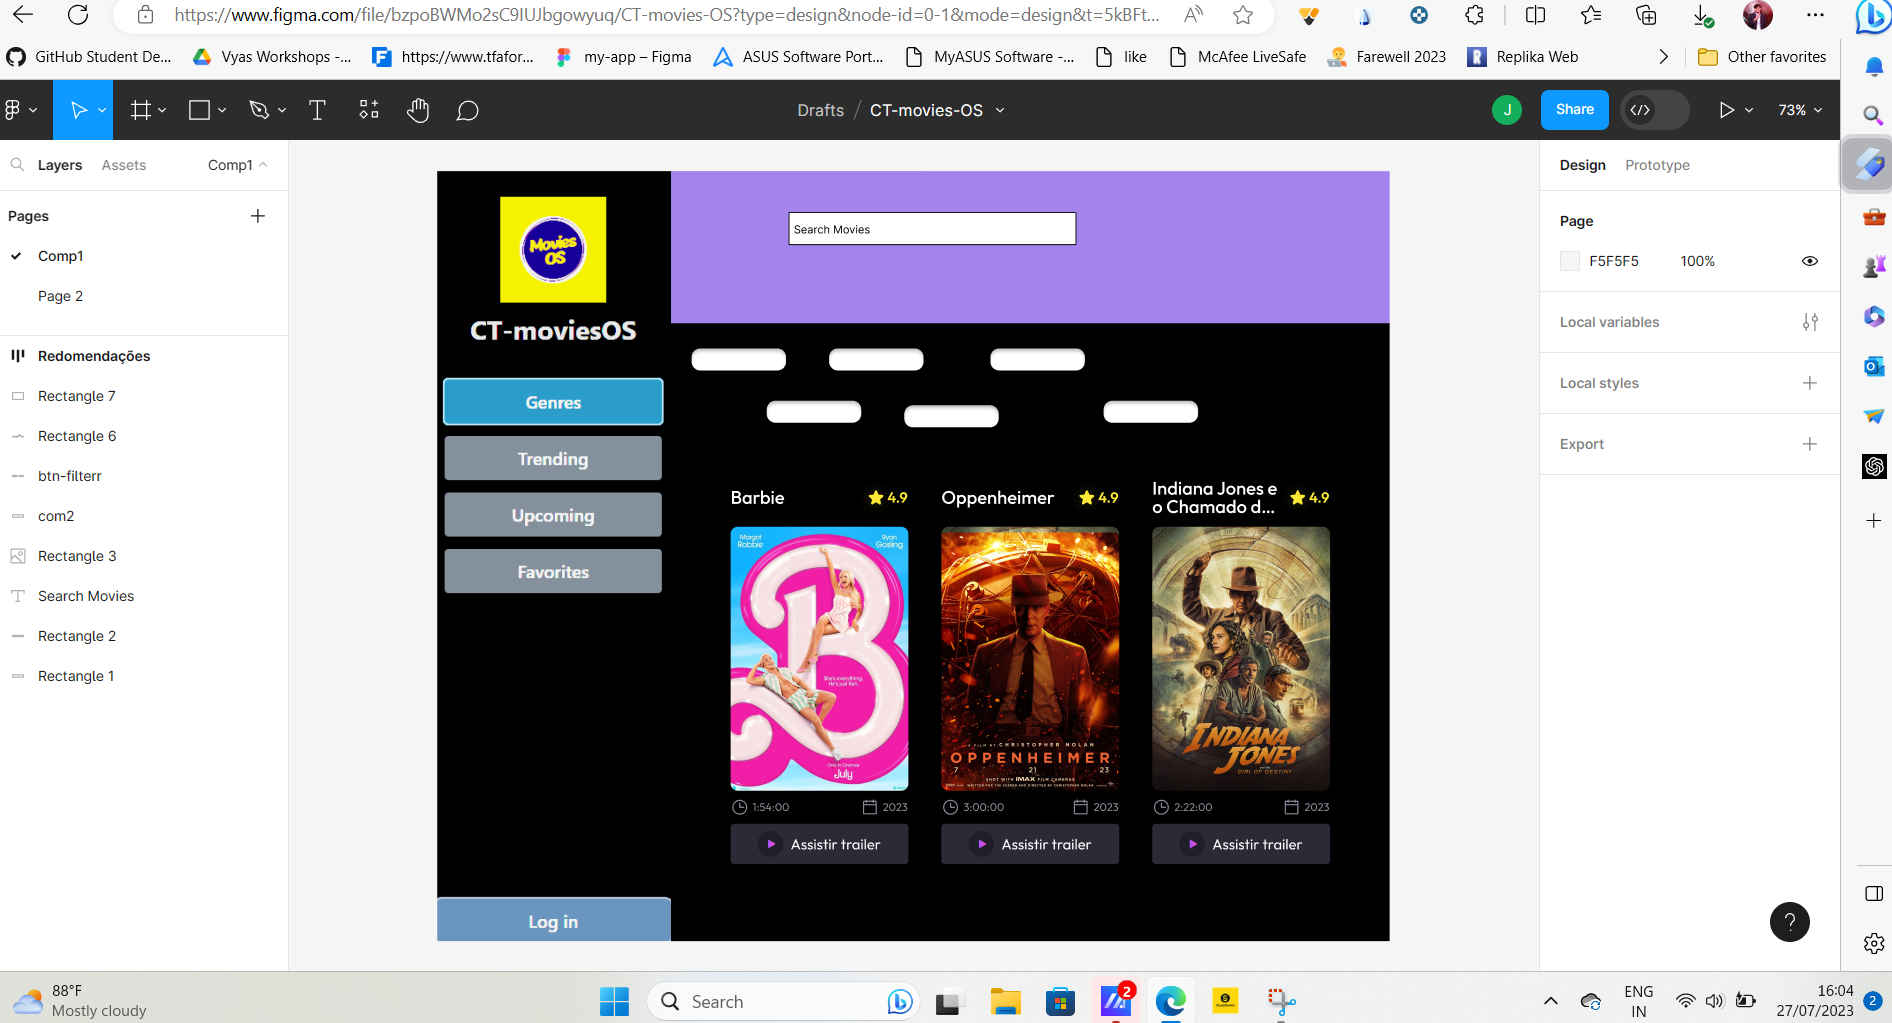Select the Frame tool
This screenshot has height=1023, width=1892.
(x=142, y=110)
